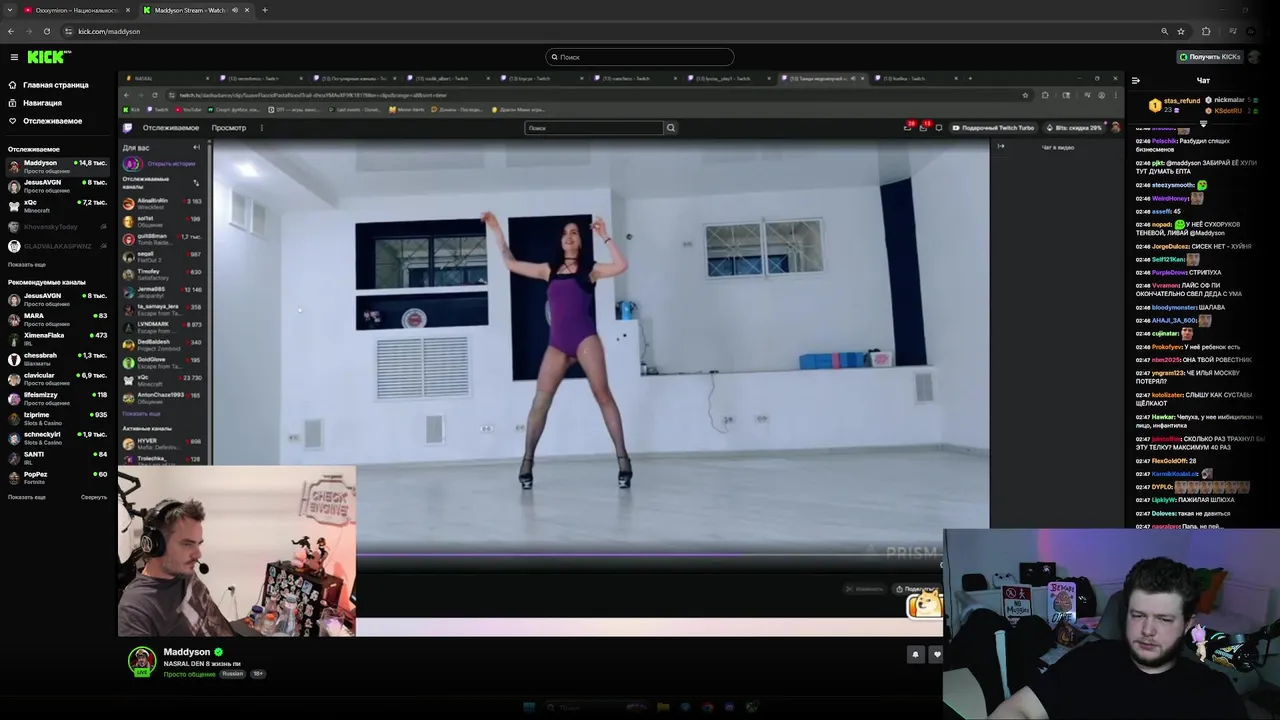1280x720 pixels.
Task: Close the Maddyson Stream tab
Action: [247, 10]
